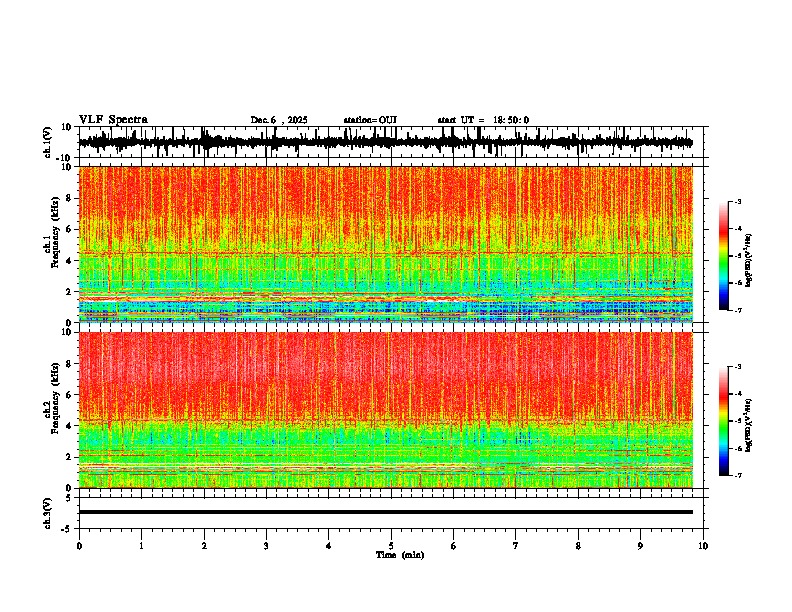Viewport: 792px width, 612px height.
Task: Click the ch.2 'Frequency (kHz)' axis label
Action: pyautogui.click(x=55, y=398)
